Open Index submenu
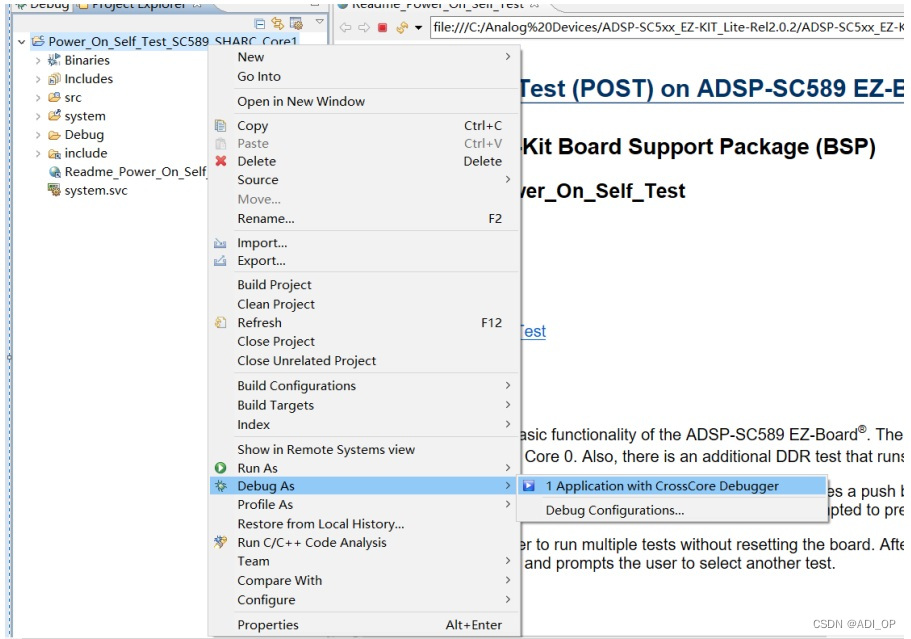911x639 pixels. pos(364,425)
